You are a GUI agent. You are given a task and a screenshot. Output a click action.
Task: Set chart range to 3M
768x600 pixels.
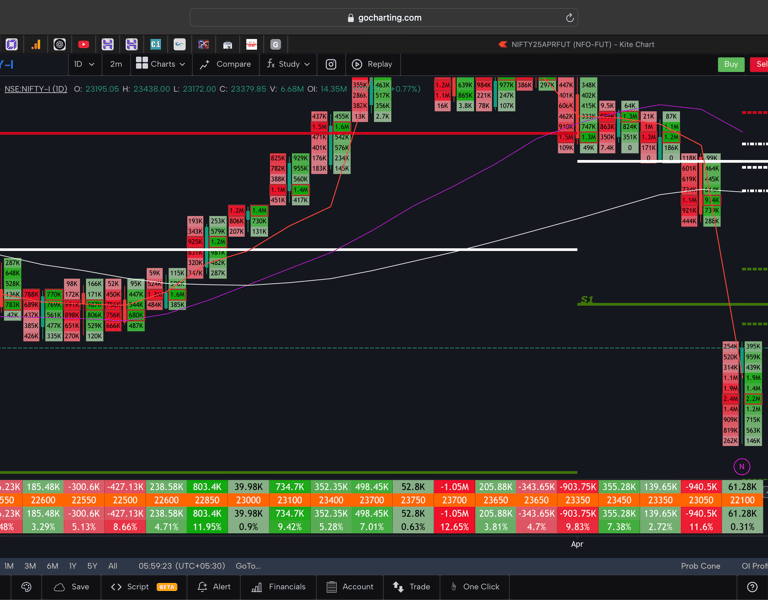tap(30, 566)
